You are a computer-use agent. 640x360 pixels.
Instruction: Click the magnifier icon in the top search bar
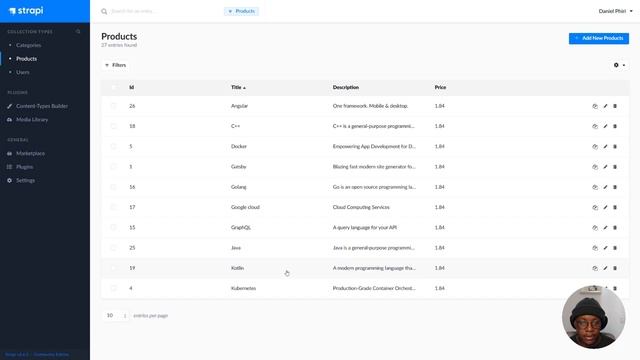pos(104,11)
